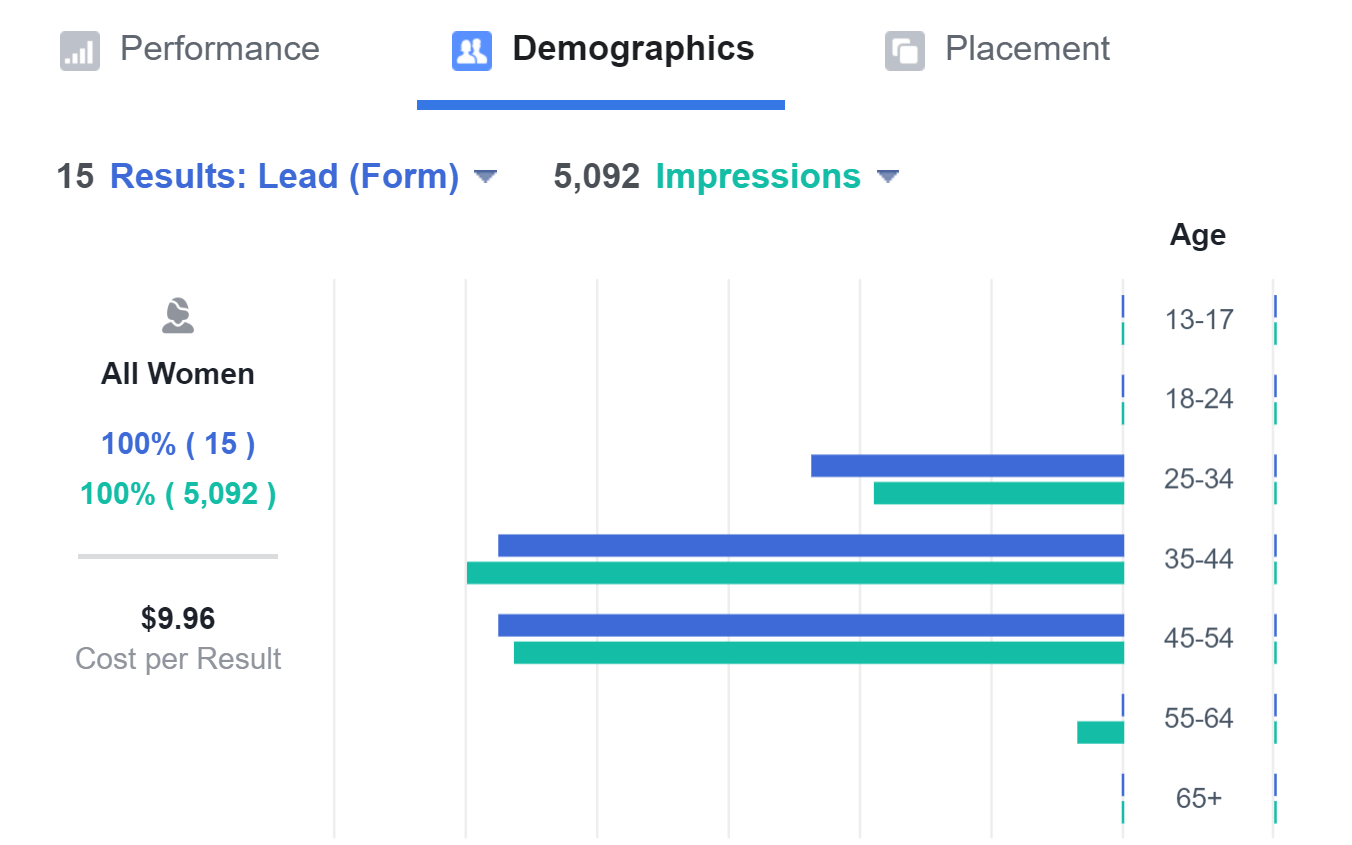Viewport: 1352px width, 845px height.
Task: Select the Demographics tab label
Action: click(x=633, y=48)
